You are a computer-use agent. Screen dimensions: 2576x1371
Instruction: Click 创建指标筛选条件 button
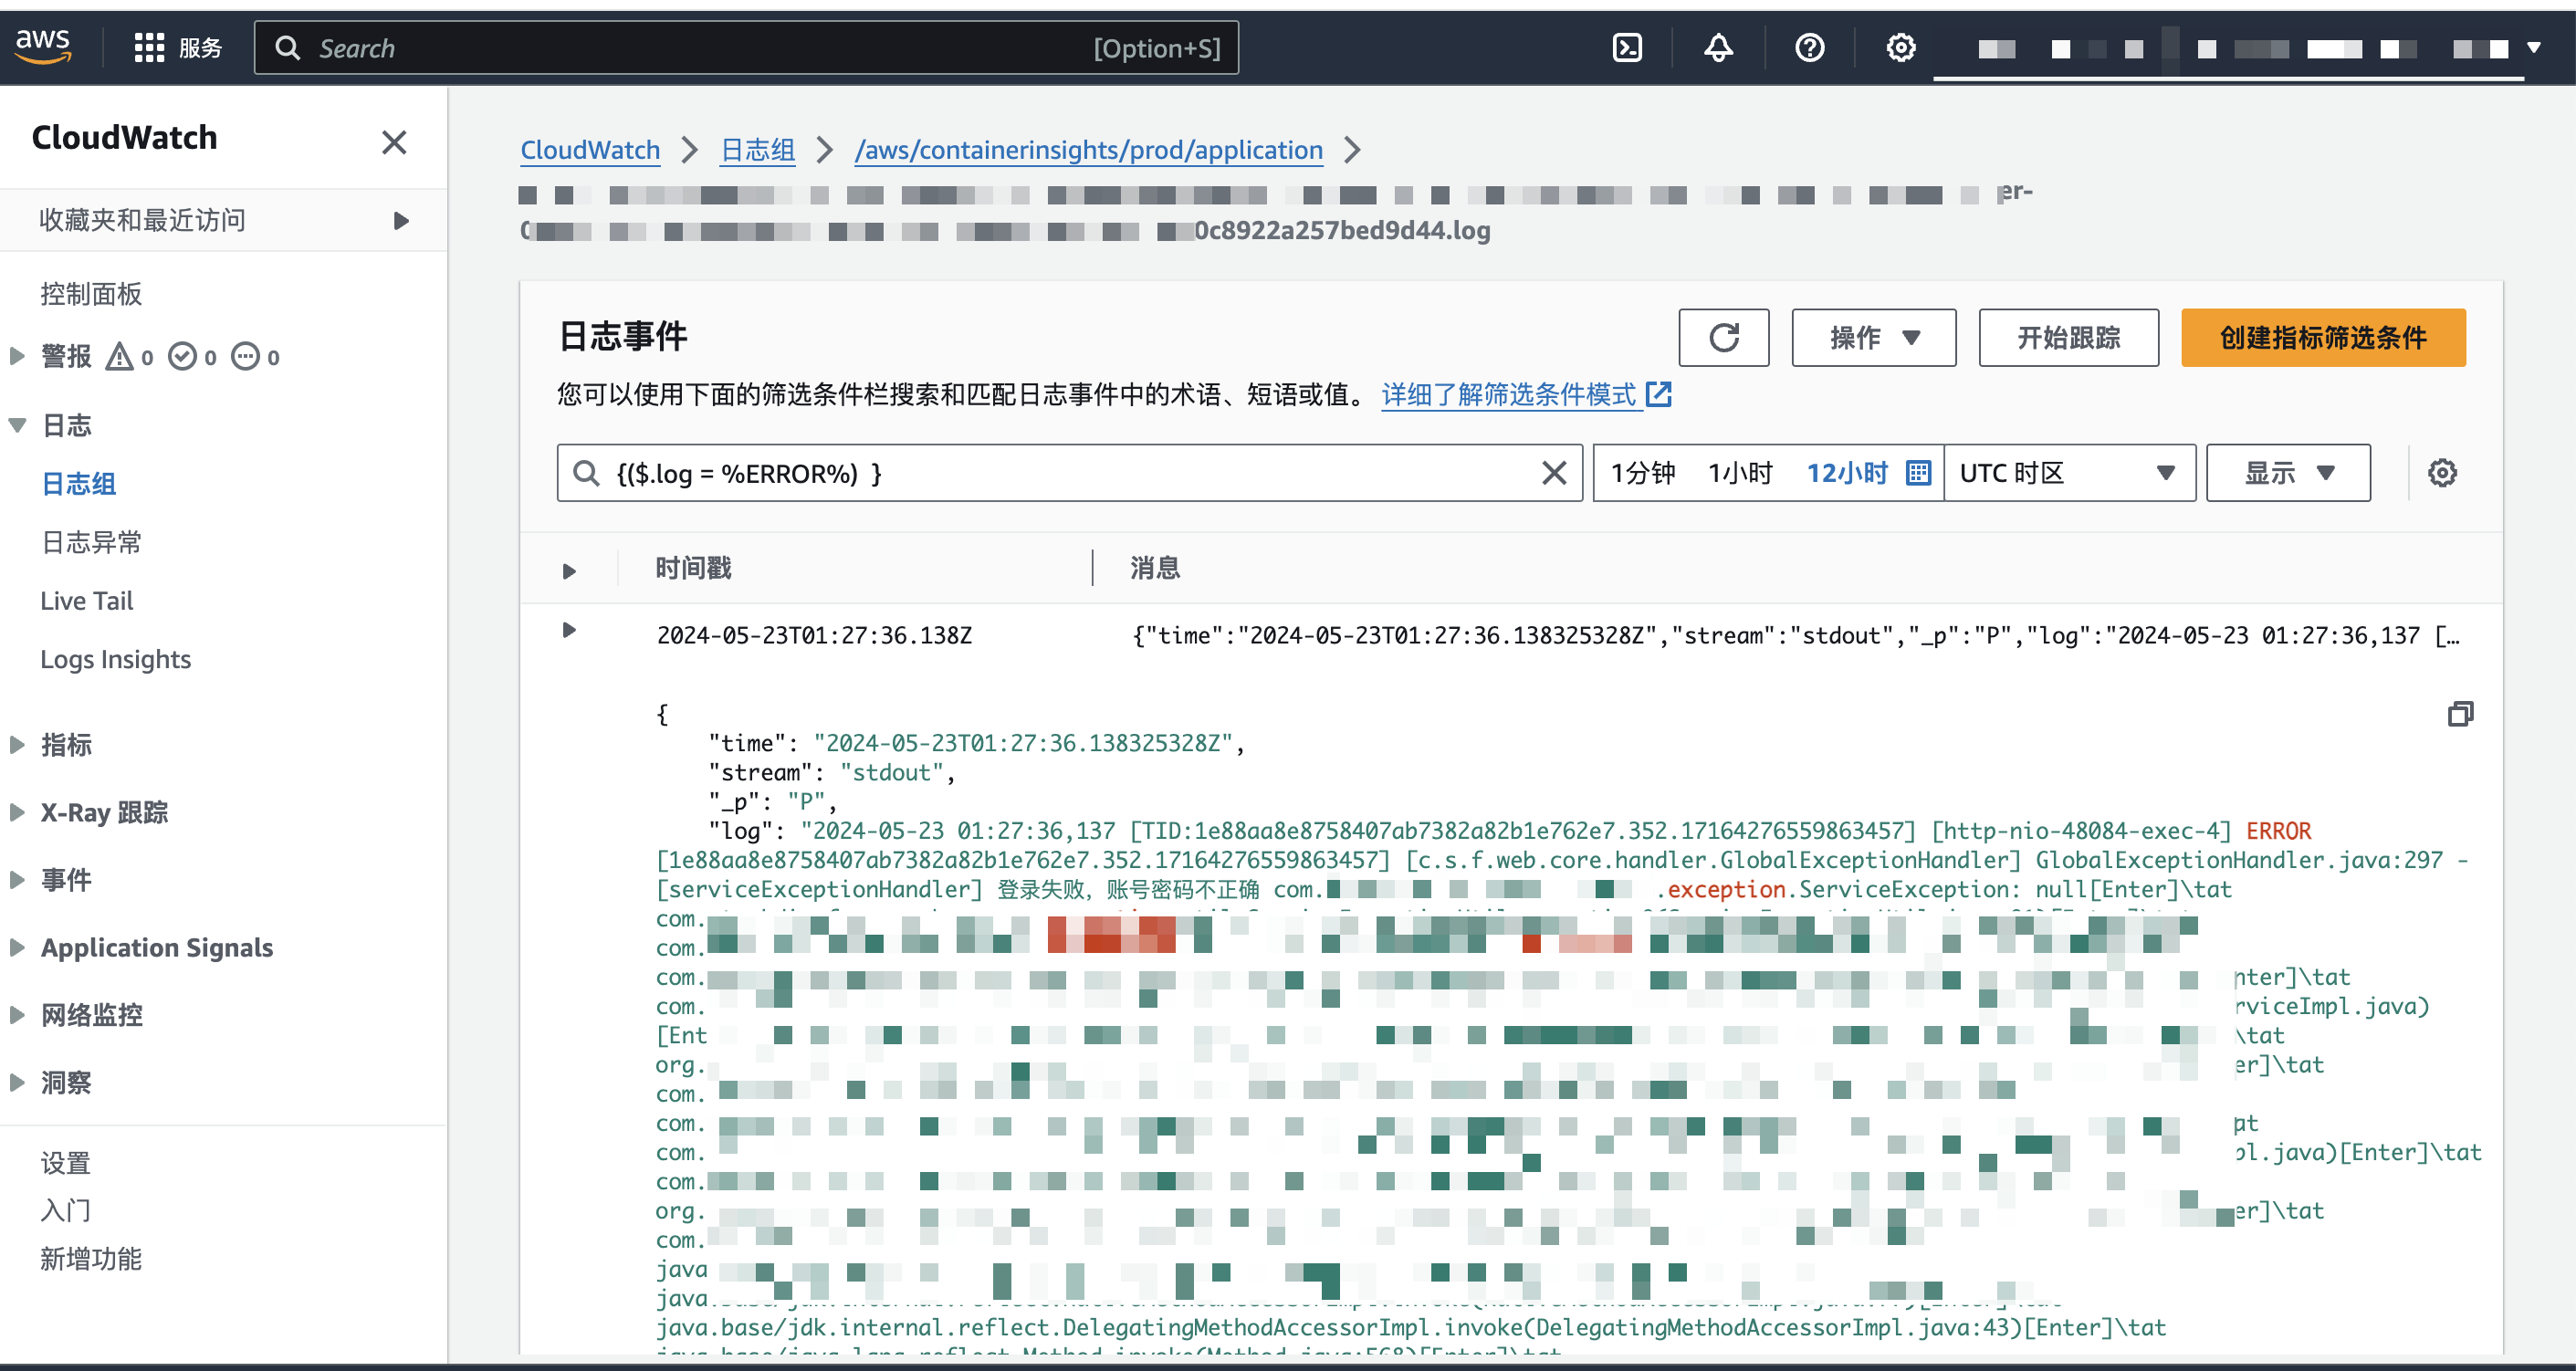pos(2322,338)
